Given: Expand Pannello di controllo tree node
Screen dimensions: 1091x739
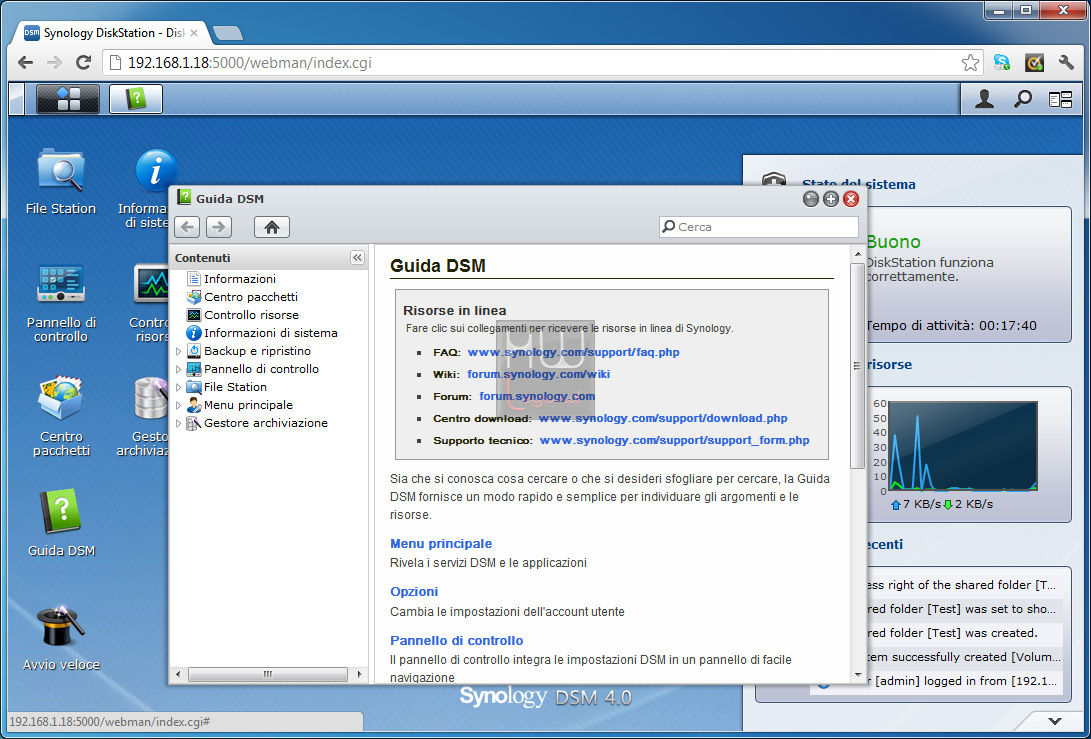Looking at the screenshot, I should [x=178, y=370].
